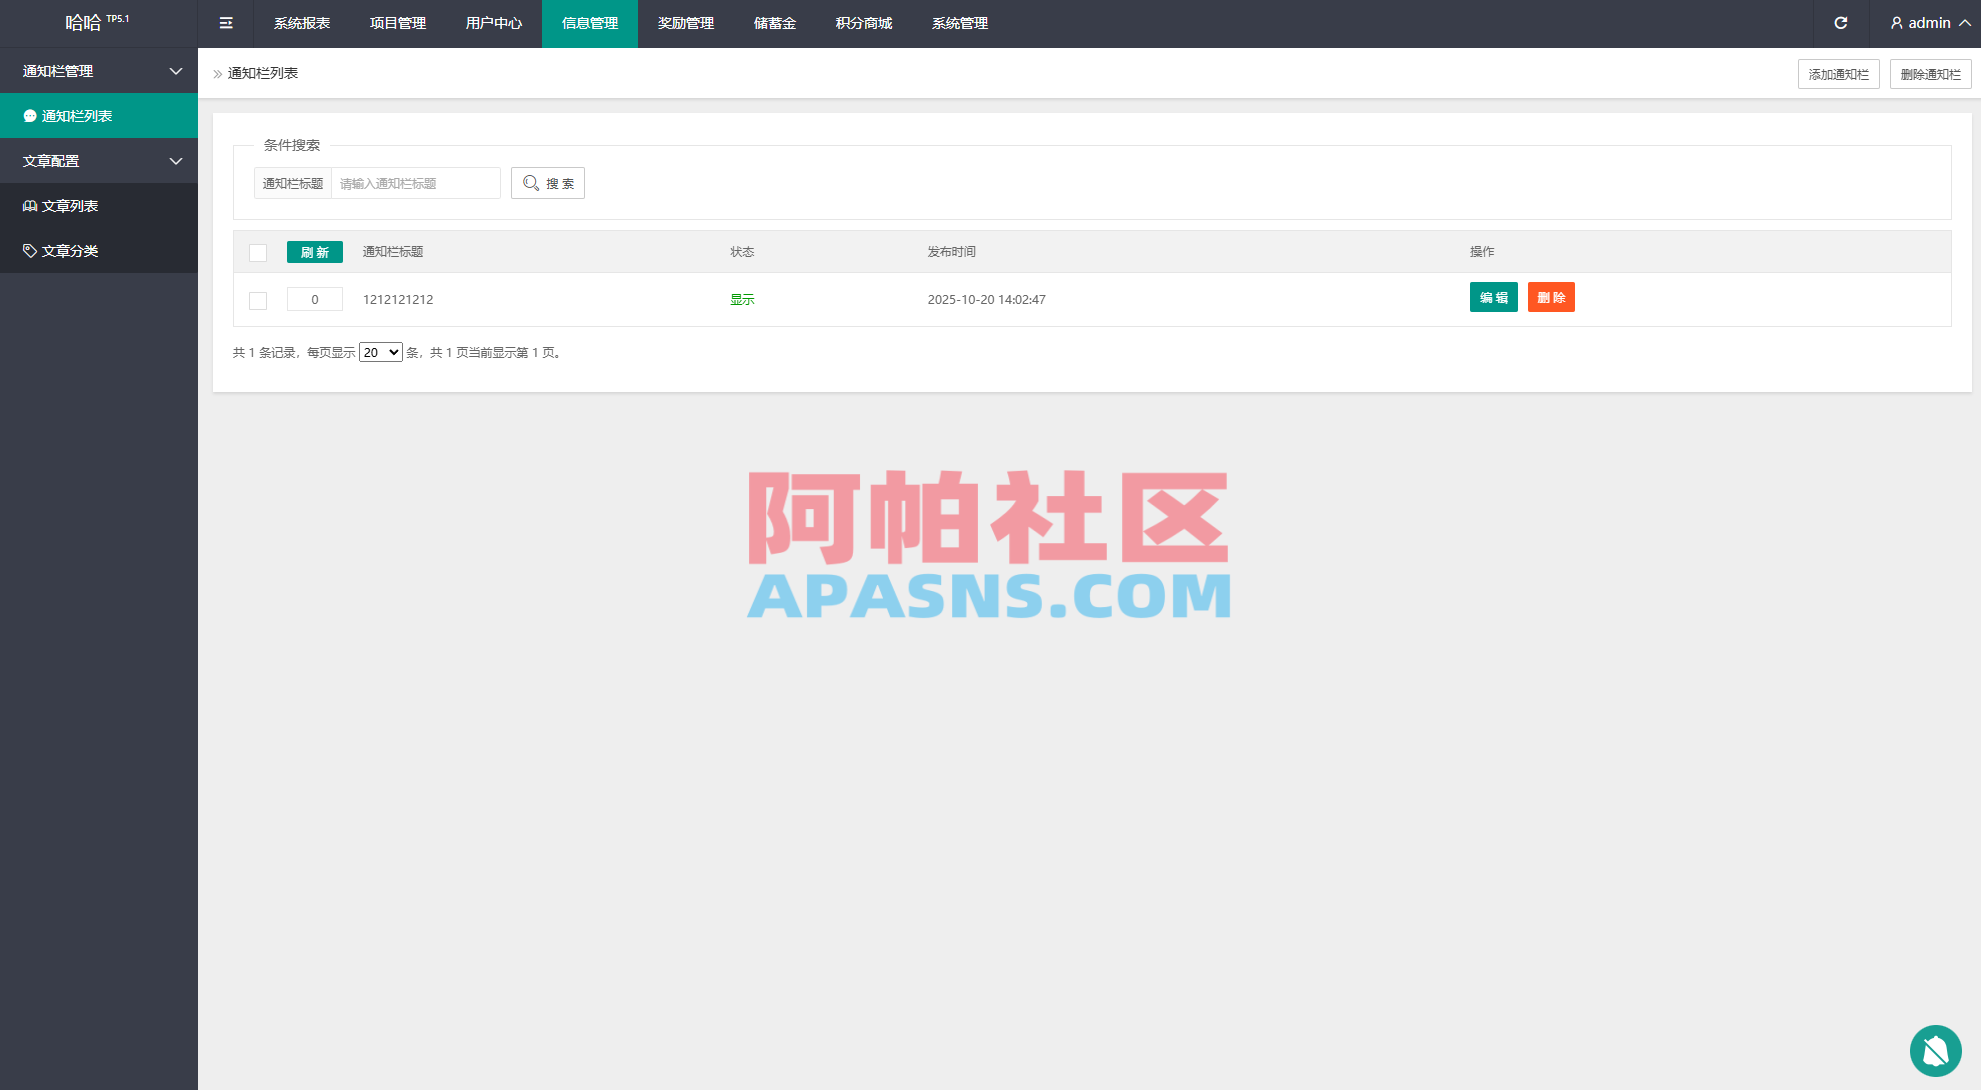The image size is (1981, 1090).
Task: Open the per-page count dropdown showing 20
Action: 380,352
